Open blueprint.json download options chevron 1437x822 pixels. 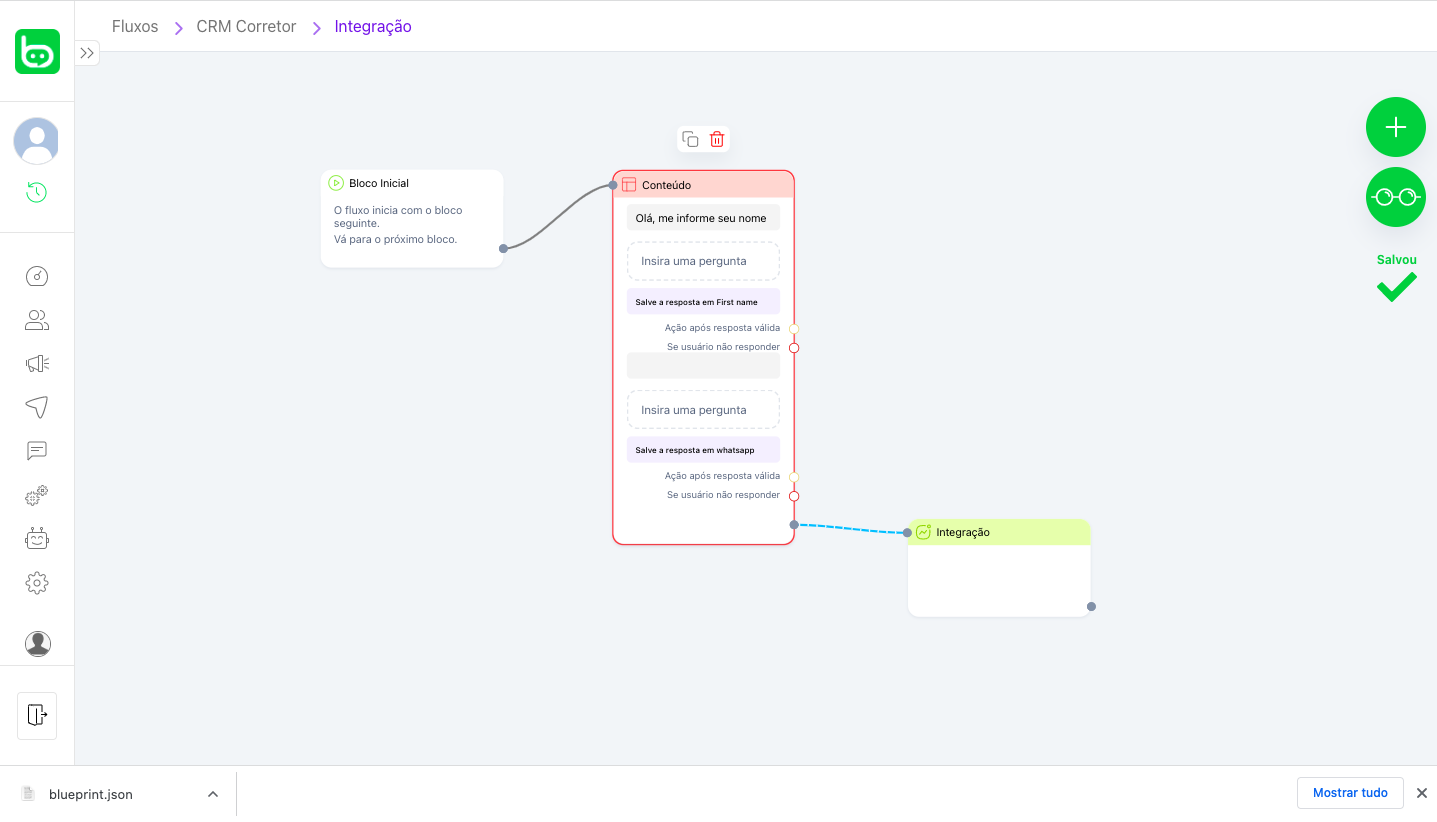pos(213,794)
